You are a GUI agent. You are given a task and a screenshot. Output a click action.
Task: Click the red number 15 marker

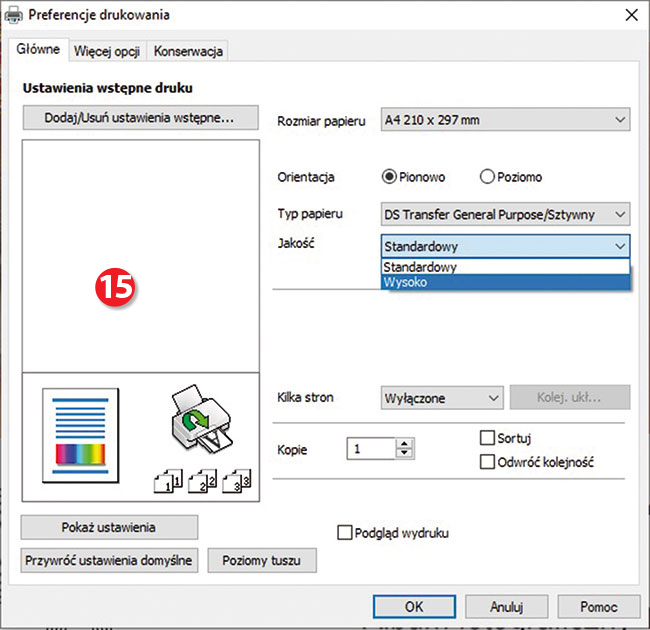coord(115,288)
